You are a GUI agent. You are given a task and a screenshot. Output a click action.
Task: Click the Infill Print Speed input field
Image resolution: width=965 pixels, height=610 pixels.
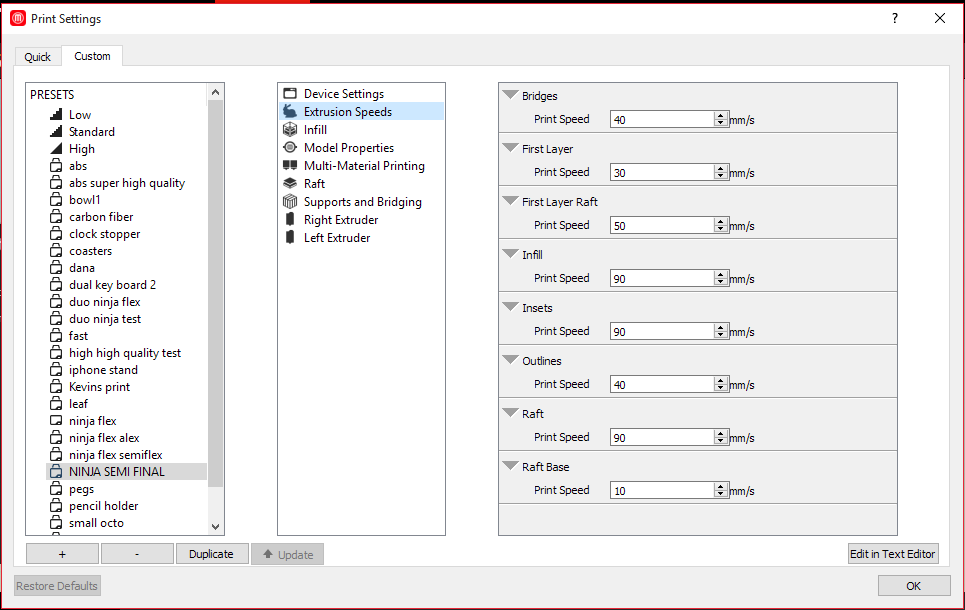pos(662,278)
